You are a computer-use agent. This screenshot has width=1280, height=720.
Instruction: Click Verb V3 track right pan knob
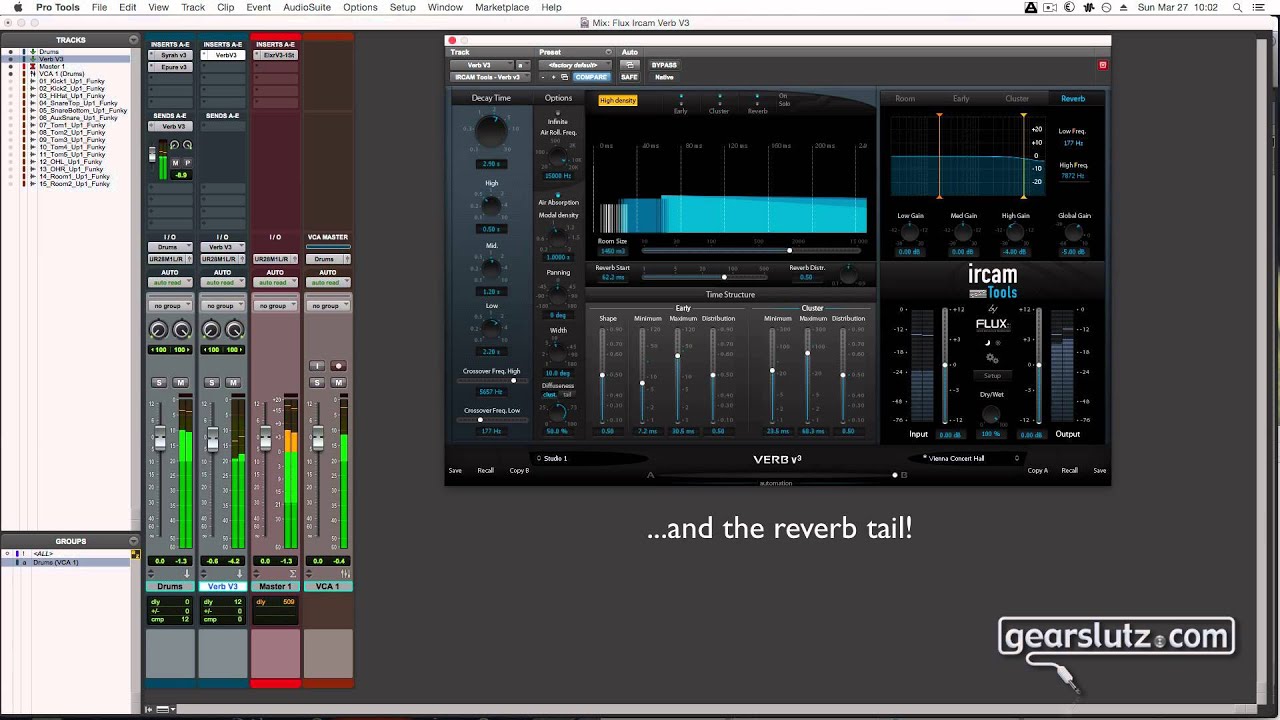point(235,330)
